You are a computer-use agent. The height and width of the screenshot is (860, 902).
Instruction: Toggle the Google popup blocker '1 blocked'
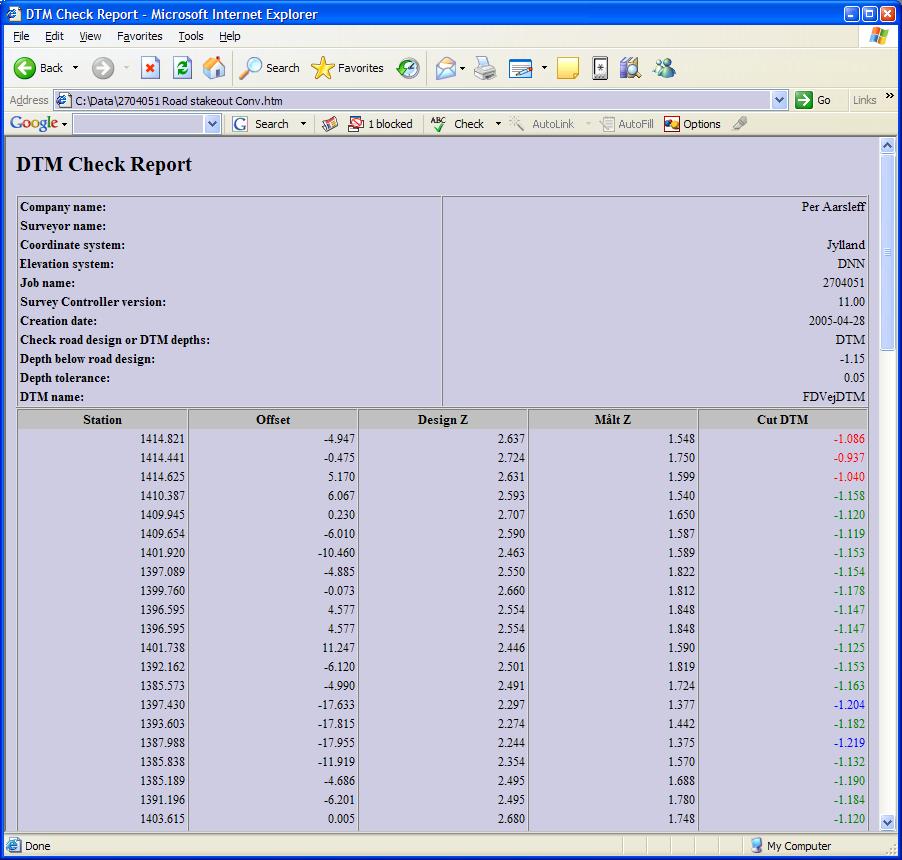380,124
